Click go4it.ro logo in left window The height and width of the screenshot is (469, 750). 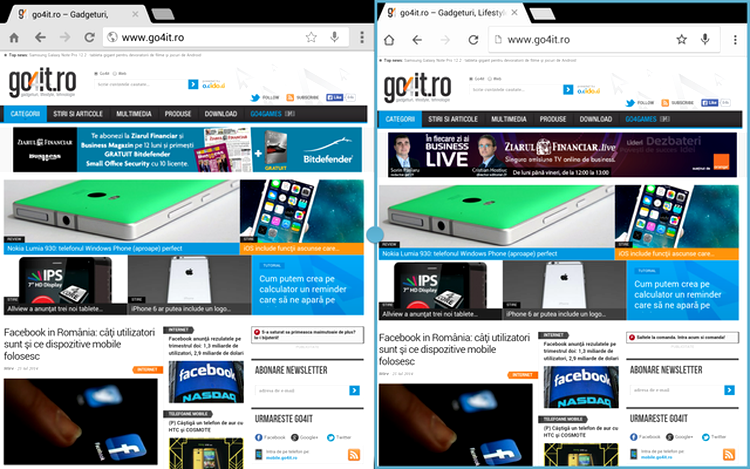43,82
